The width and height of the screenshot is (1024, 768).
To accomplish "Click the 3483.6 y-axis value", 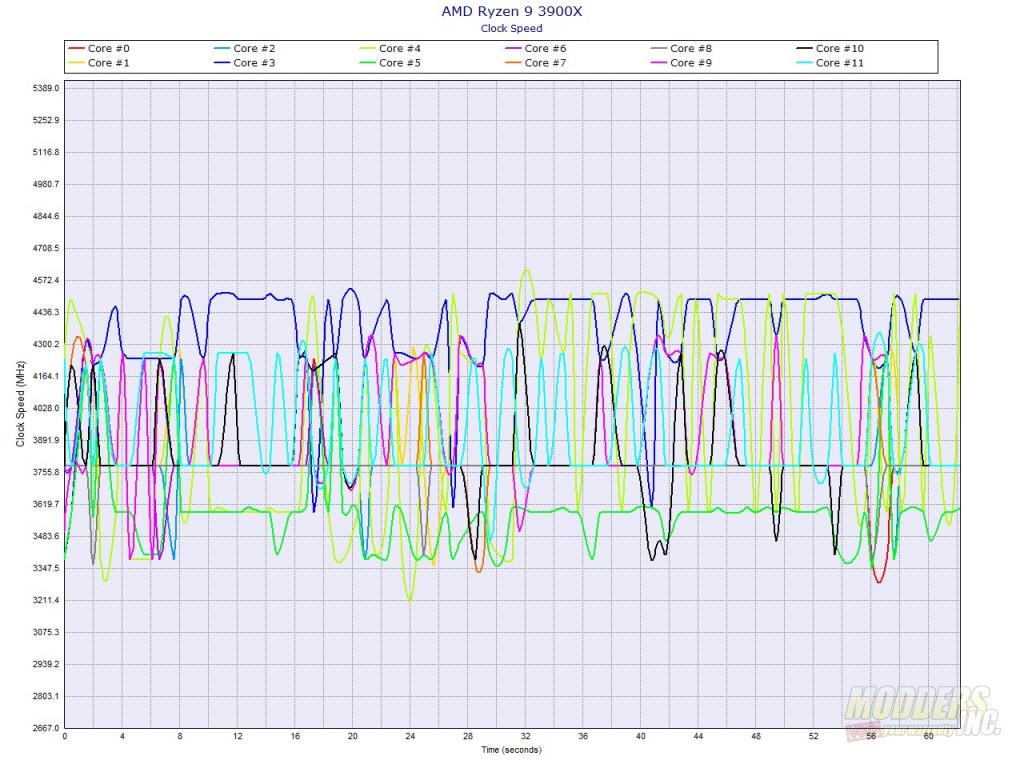I will click(46, 536).
